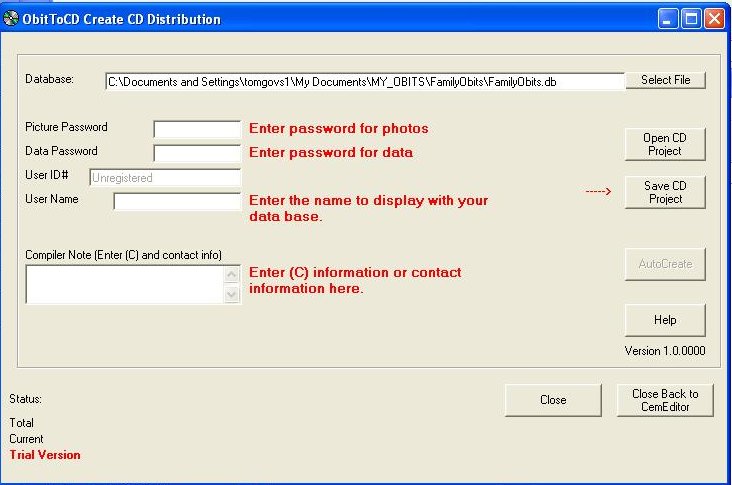Open the Help dialog

665,320
